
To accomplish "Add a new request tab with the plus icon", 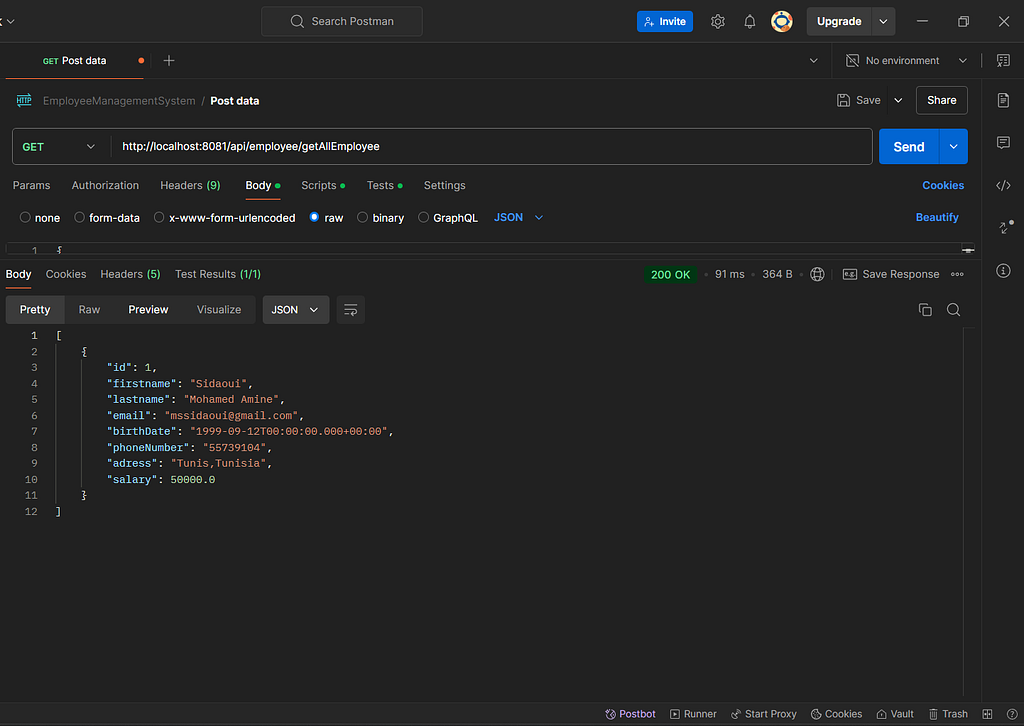I will (168, 61).
